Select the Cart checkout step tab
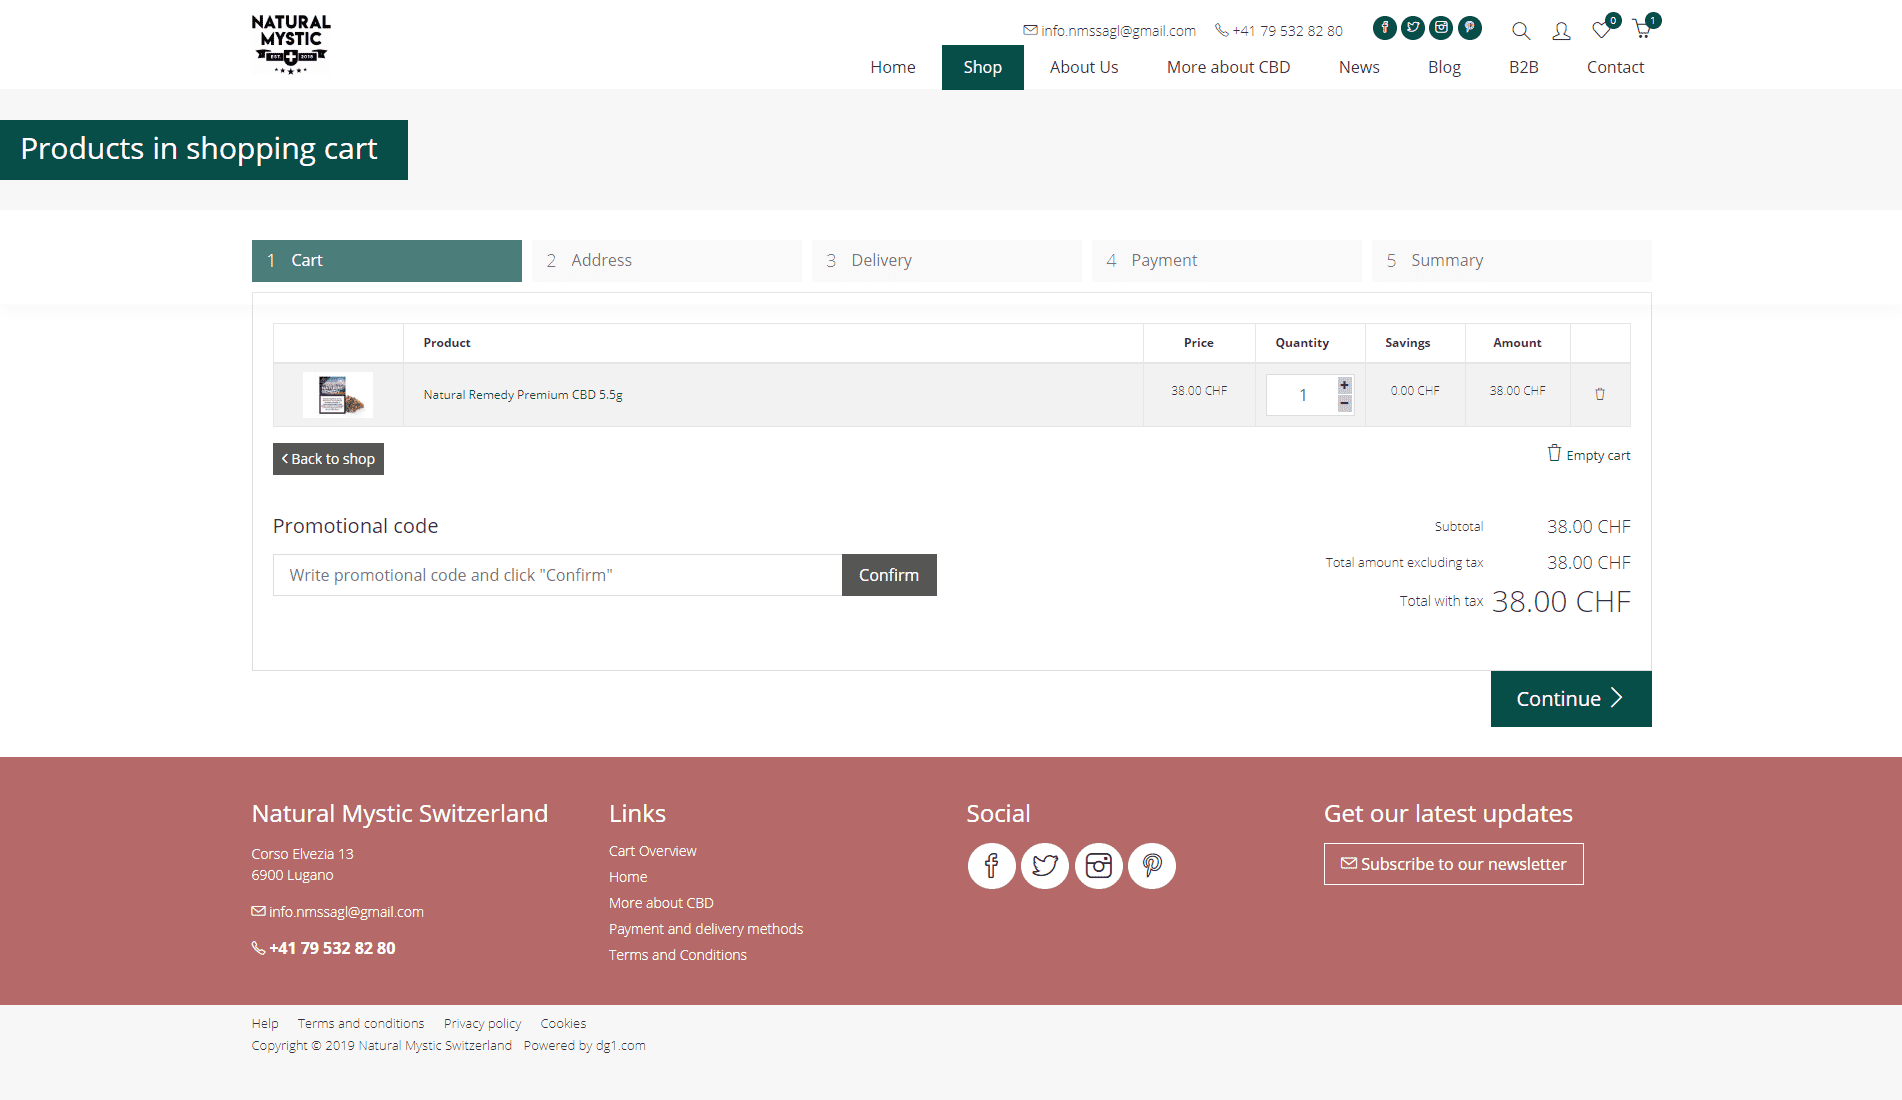Image resolution: width=1902 pixels, height=1100 pixels. coord(387,261)
